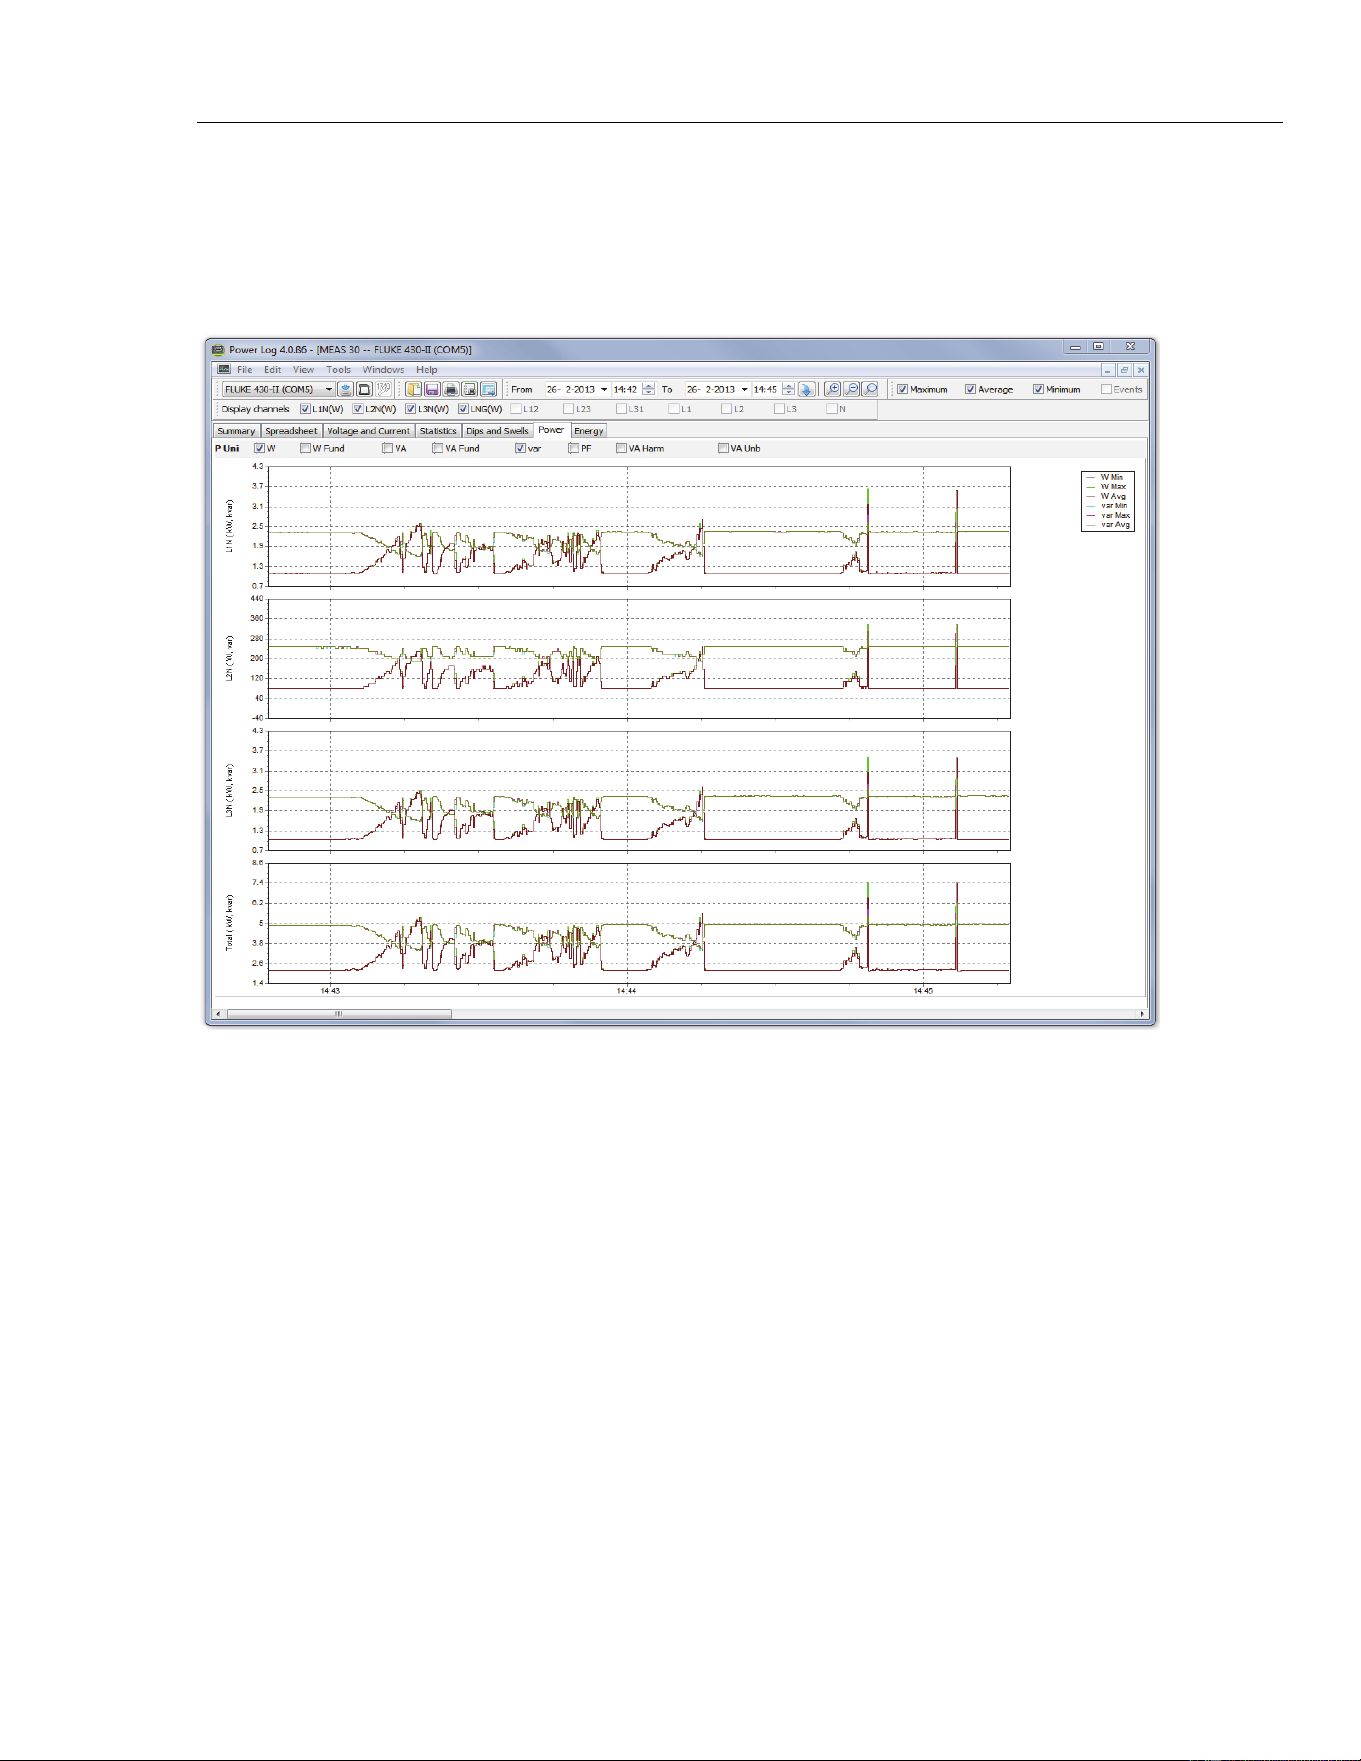
Task: Enable the W Fund checkbox
Action: coord(305,448)
